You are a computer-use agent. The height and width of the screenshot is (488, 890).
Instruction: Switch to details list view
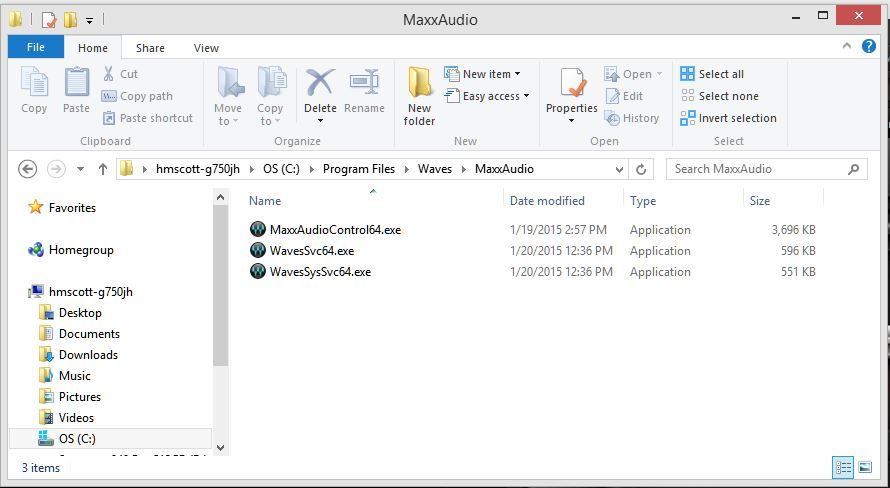pos(843,468)
